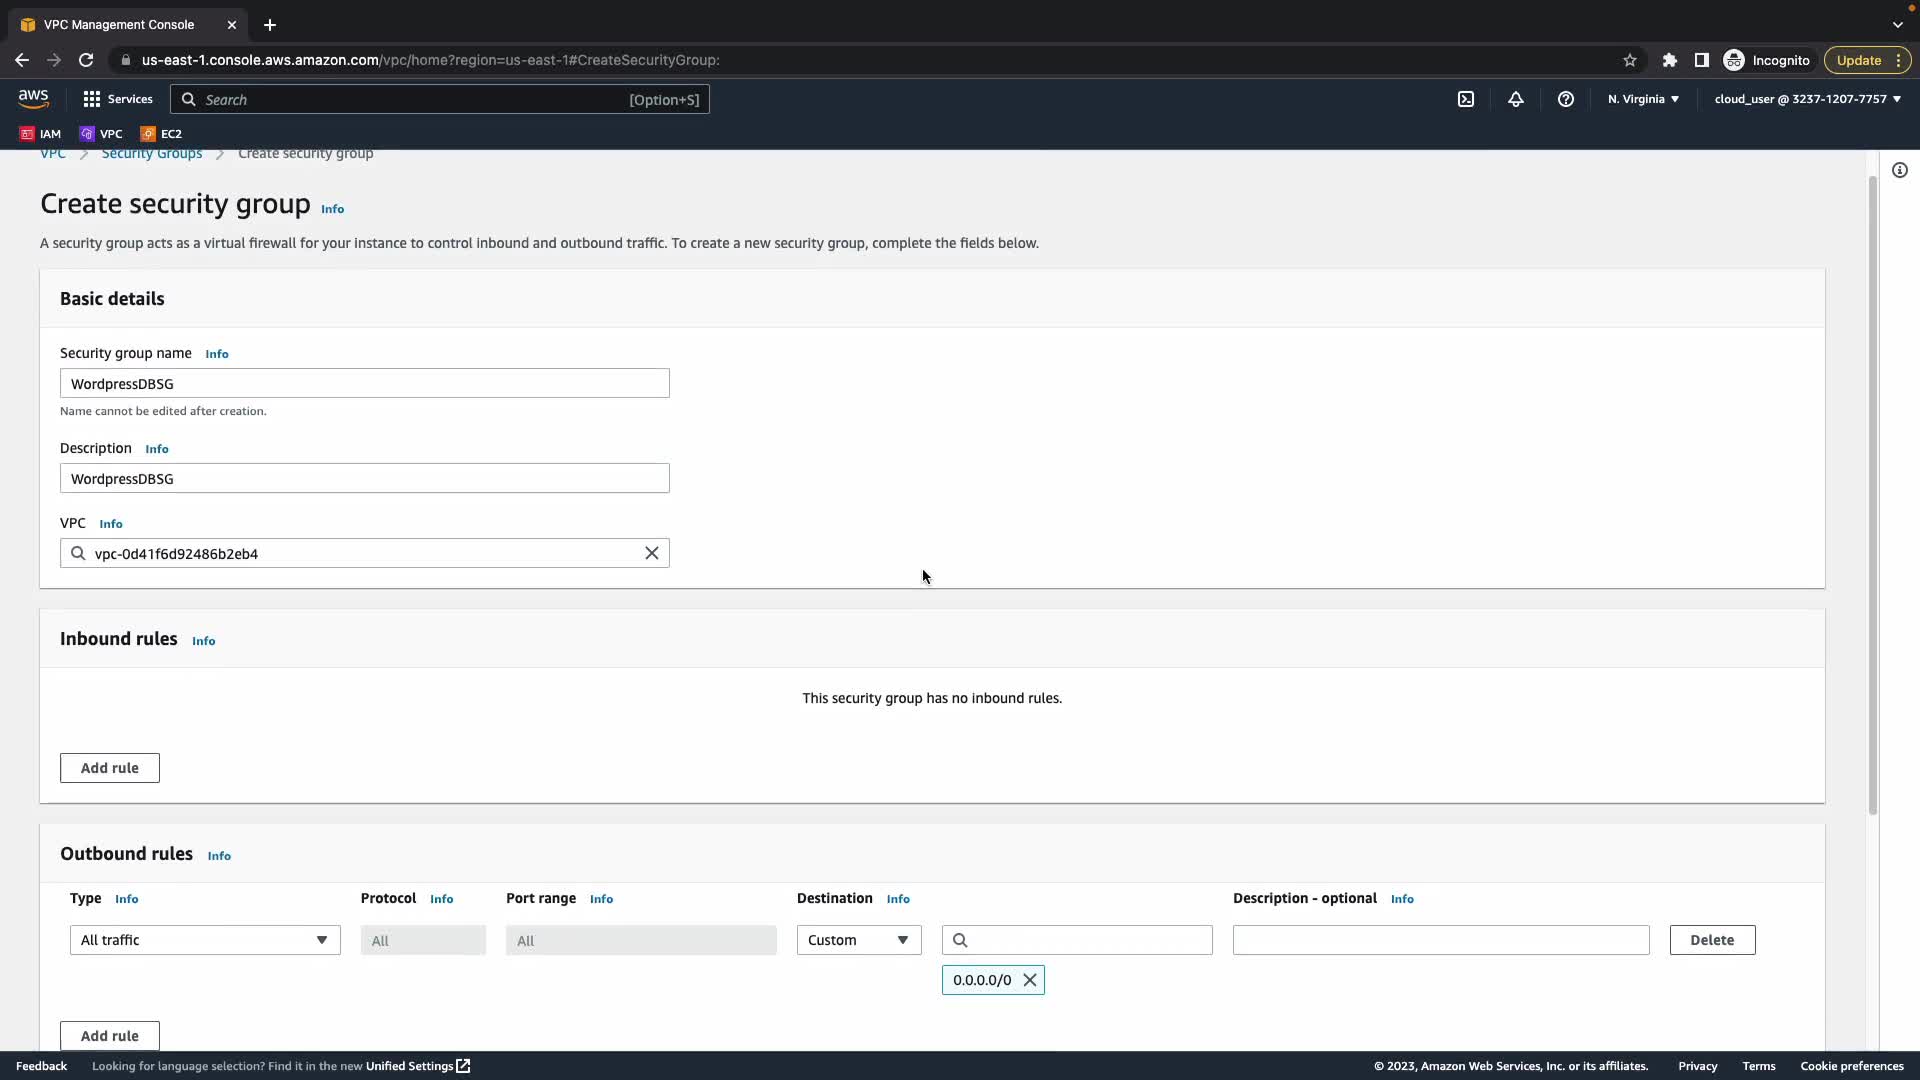Open the info panel side icon
1920x1080 pixels.
(1900, 170)
